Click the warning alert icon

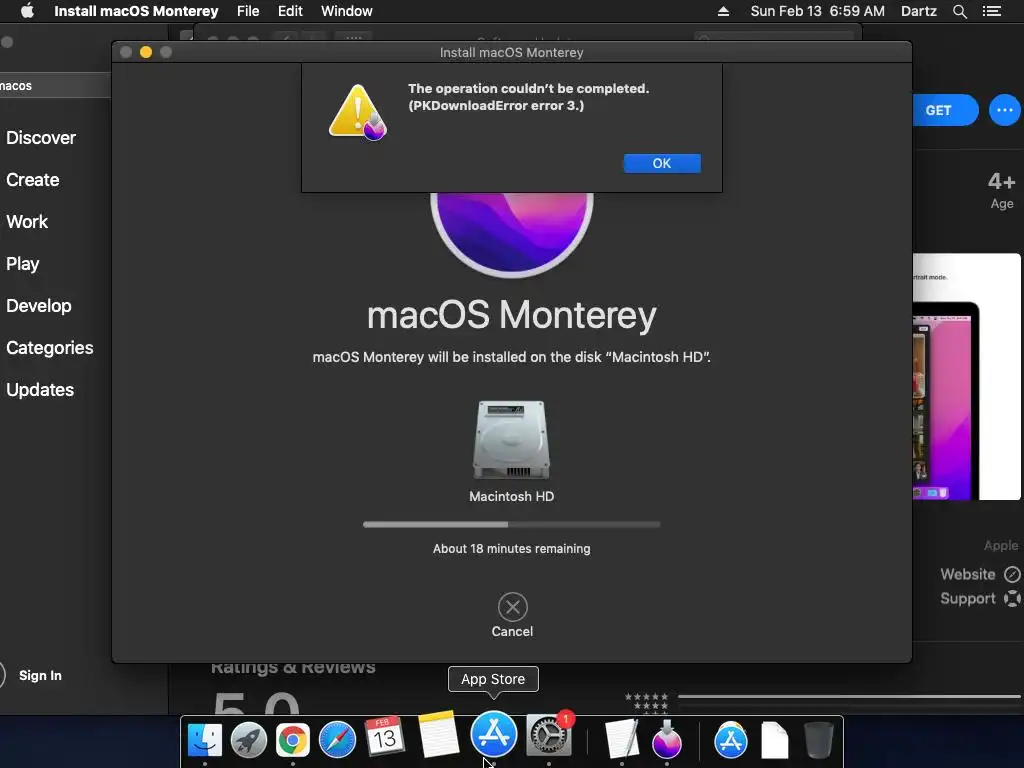357,112
